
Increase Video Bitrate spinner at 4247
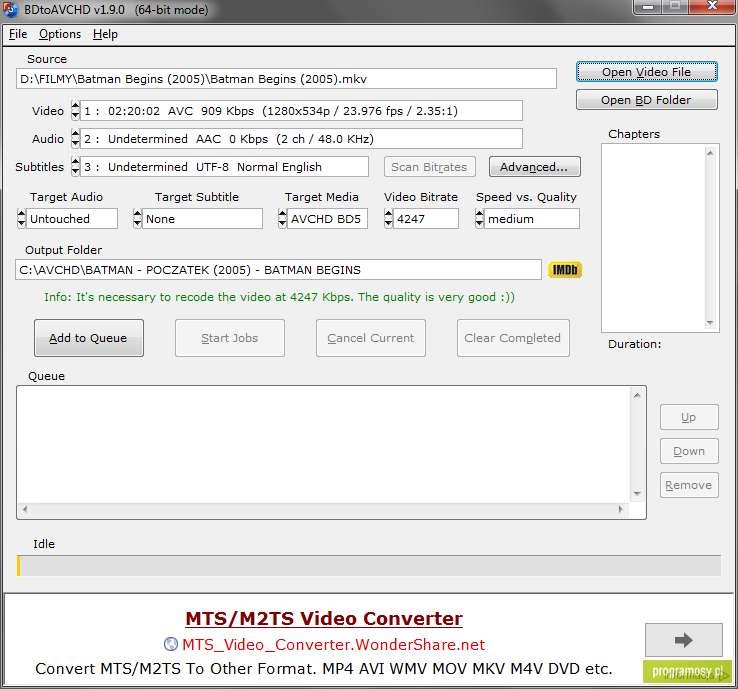388,214
